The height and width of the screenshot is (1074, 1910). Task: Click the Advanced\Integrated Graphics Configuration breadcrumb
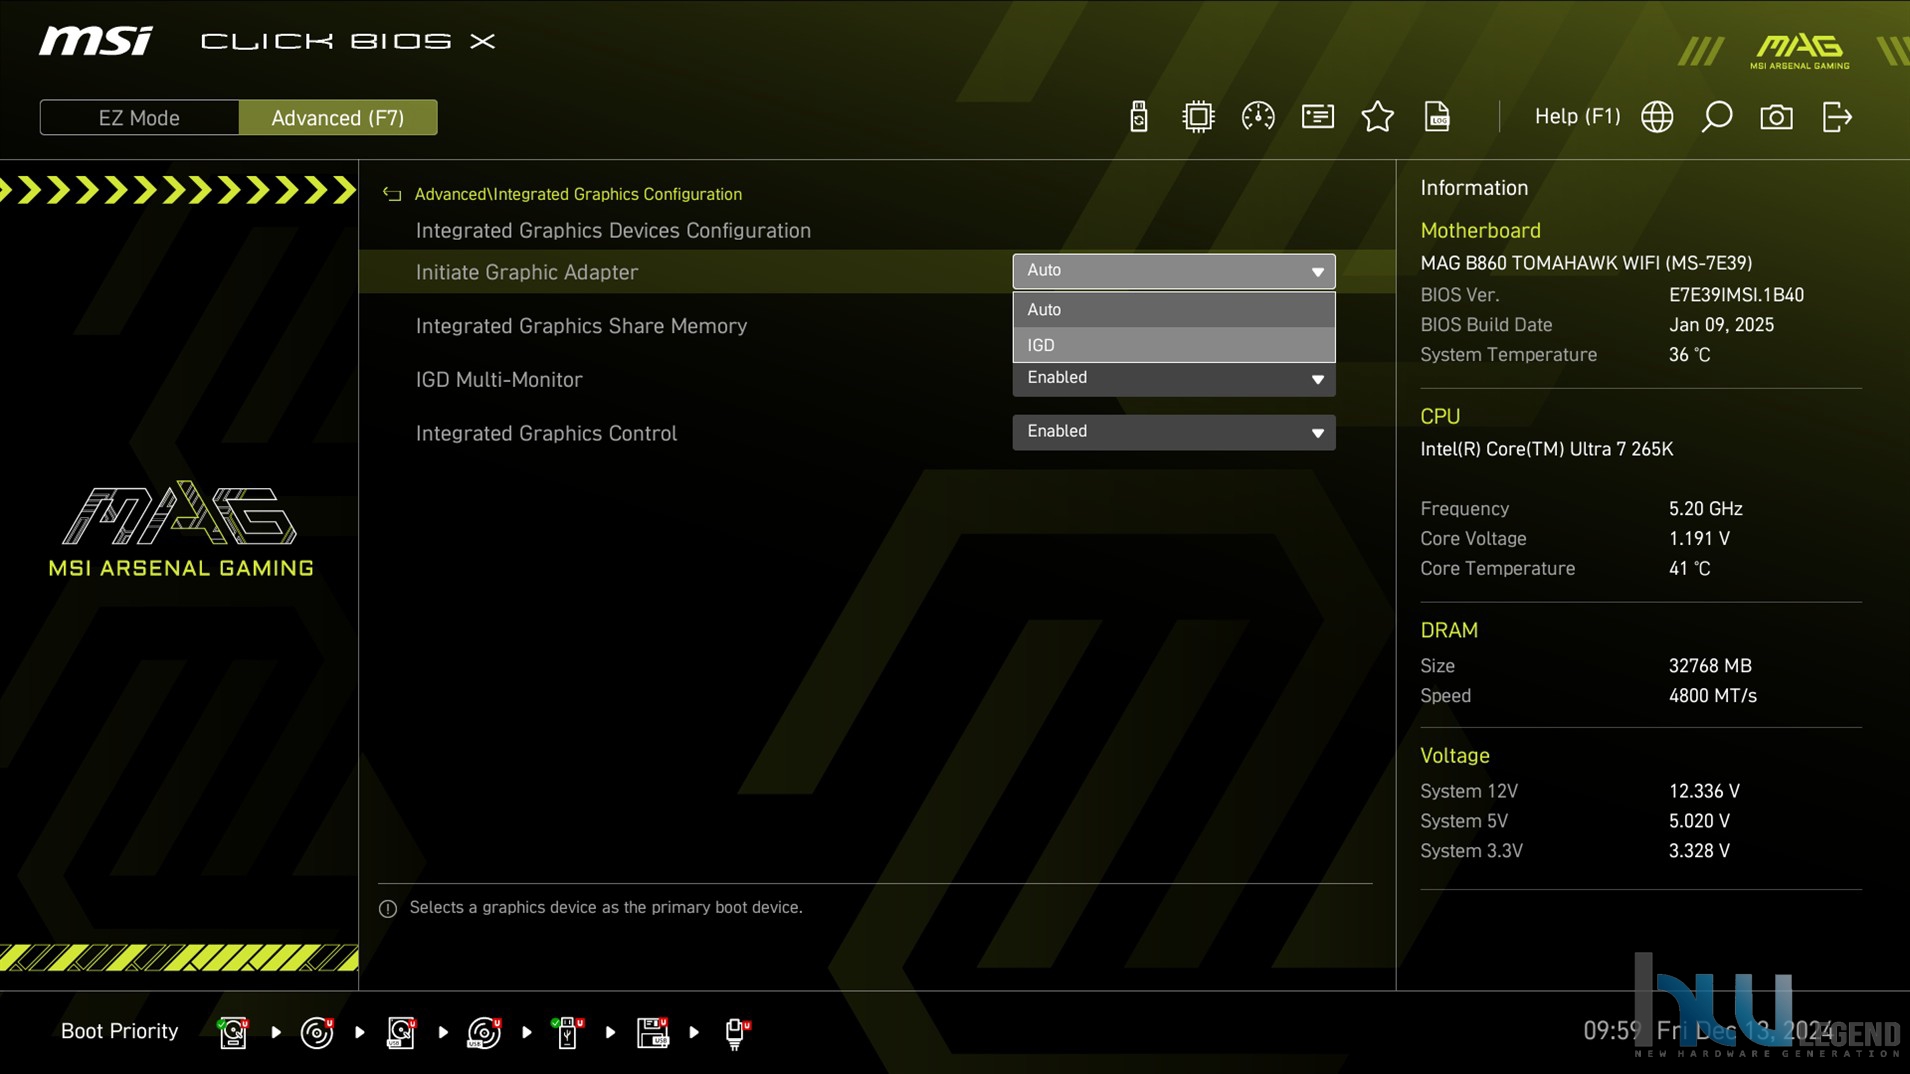(x=578, y=194)
